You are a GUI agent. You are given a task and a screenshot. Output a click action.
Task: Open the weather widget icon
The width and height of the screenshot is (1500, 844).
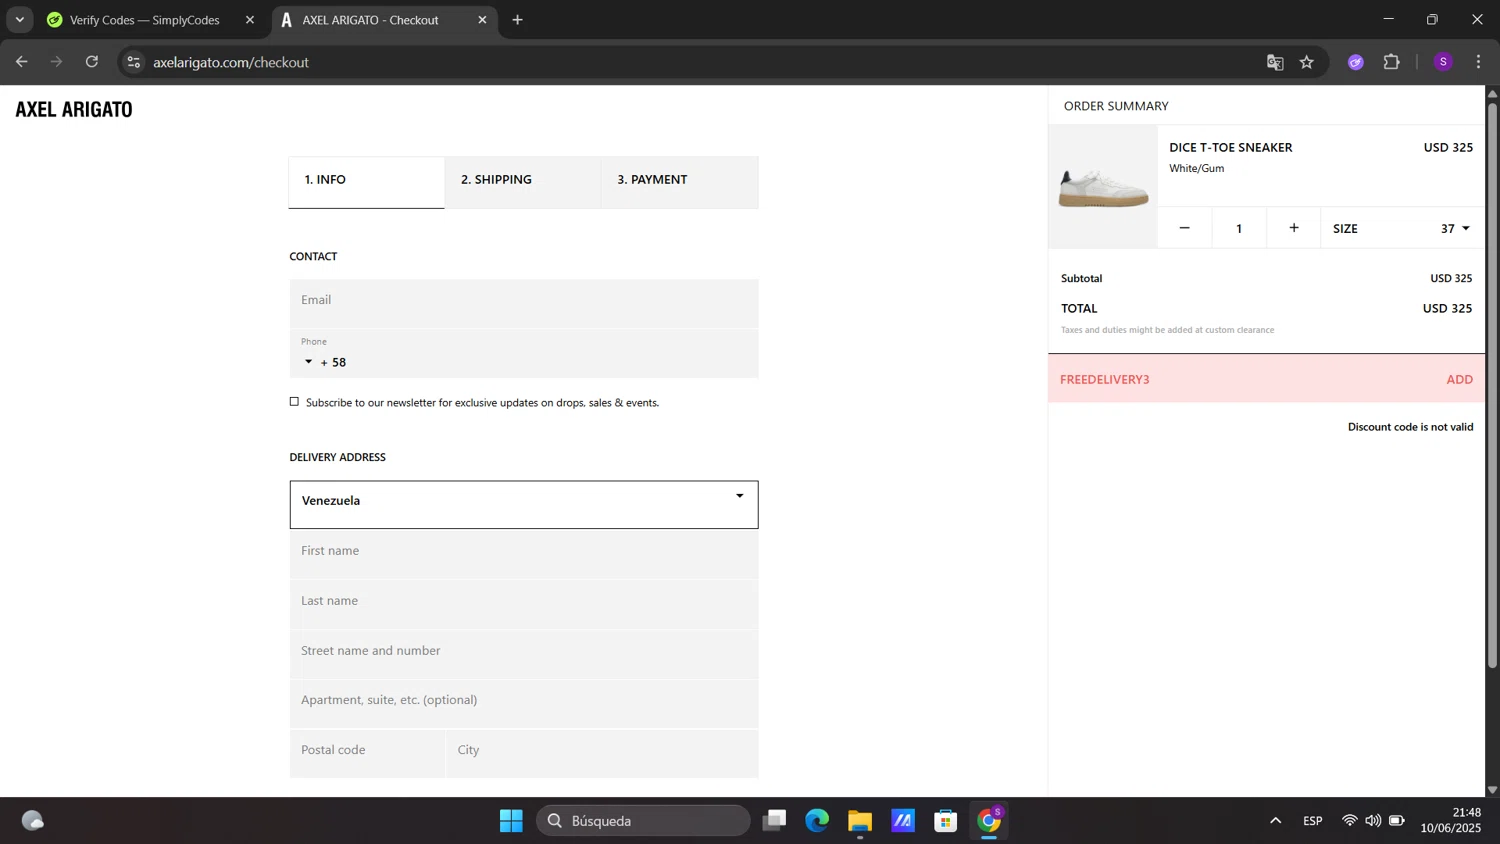pos(32,821)
